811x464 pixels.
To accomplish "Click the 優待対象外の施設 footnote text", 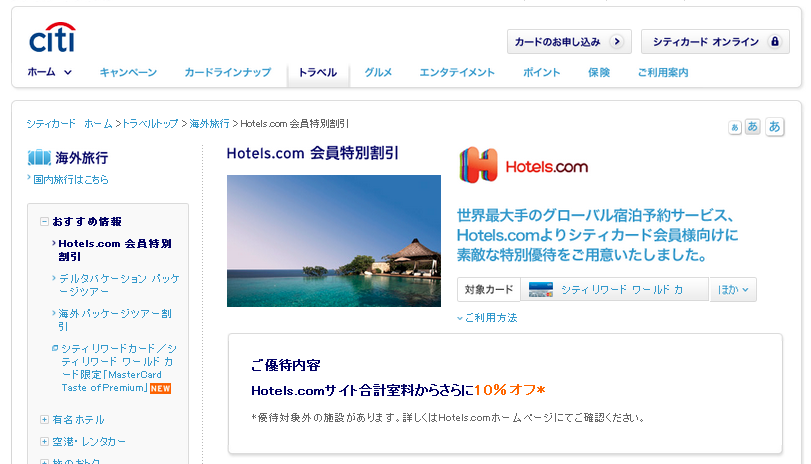I will [448, 417].
